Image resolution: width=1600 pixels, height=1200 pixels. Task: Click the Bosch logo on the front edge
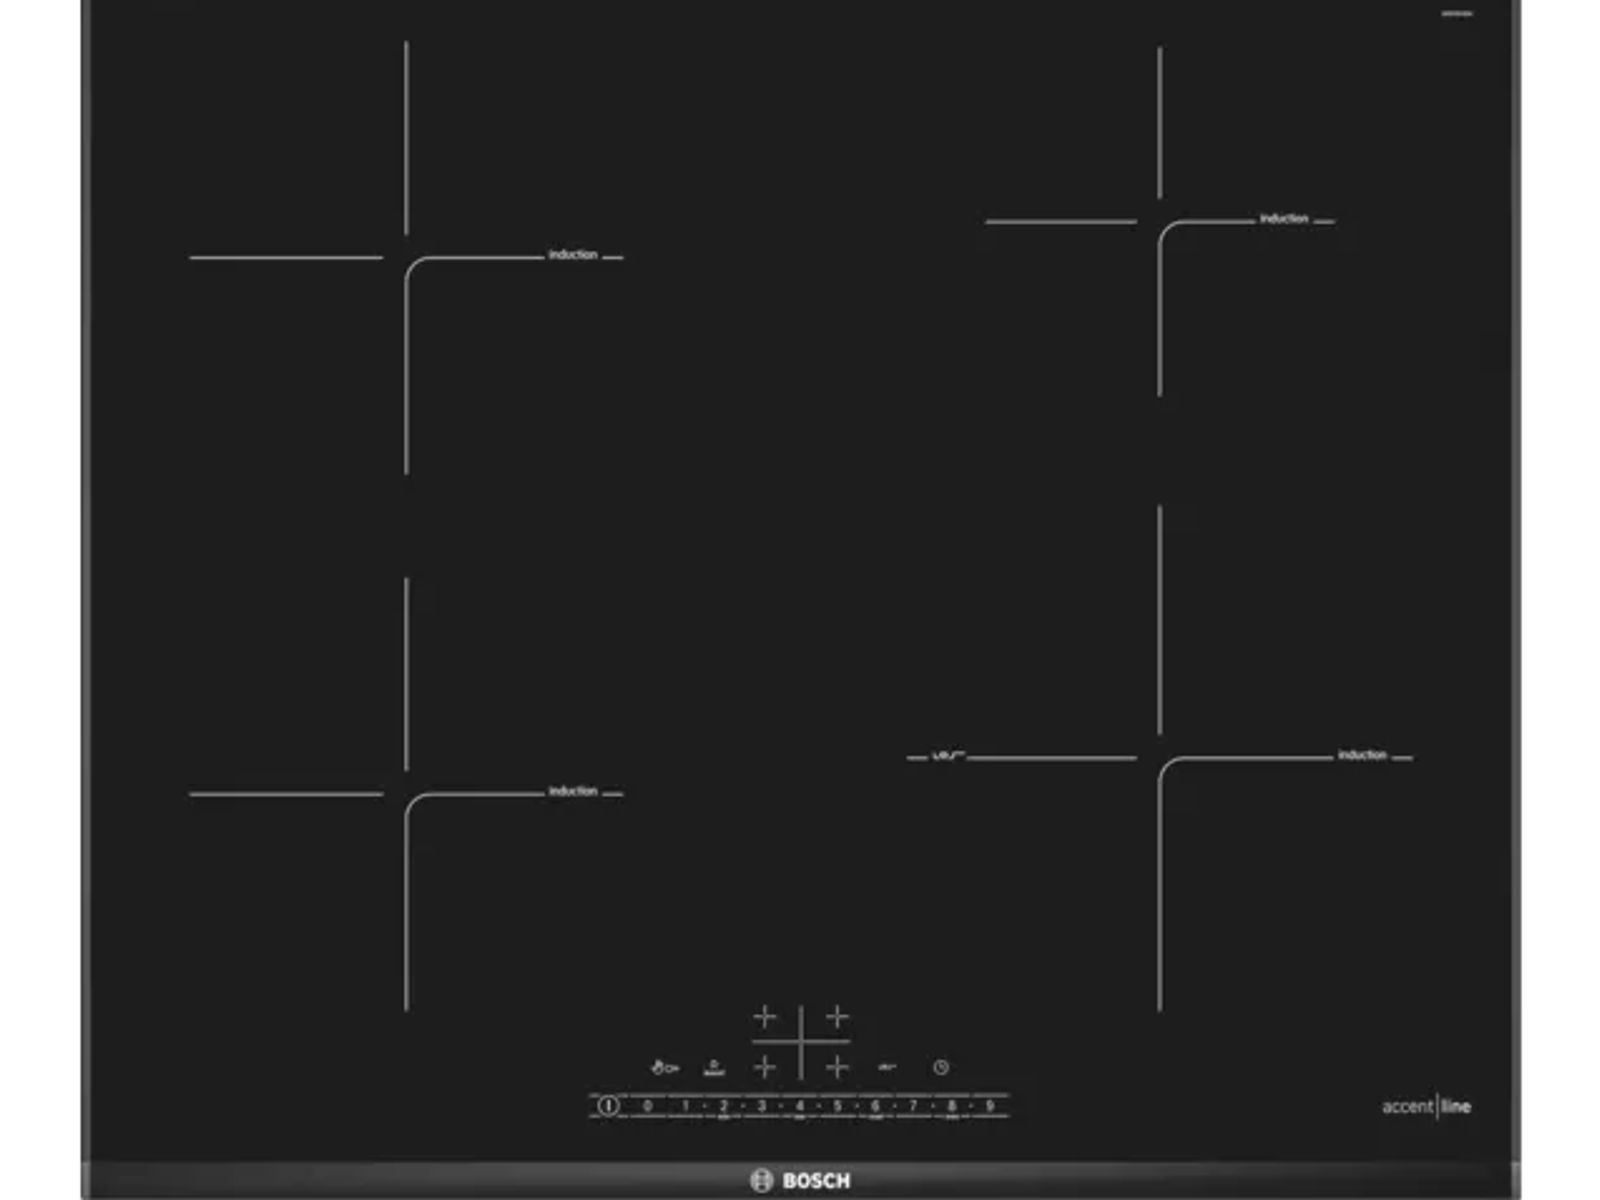click(801, 1181)
